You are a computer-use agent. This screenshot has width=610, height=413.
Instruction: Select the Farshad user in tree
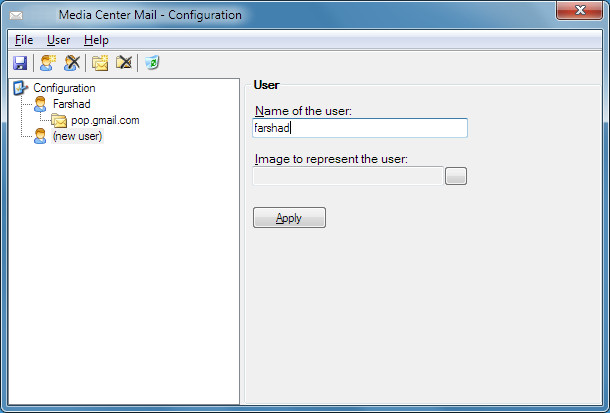72,104
